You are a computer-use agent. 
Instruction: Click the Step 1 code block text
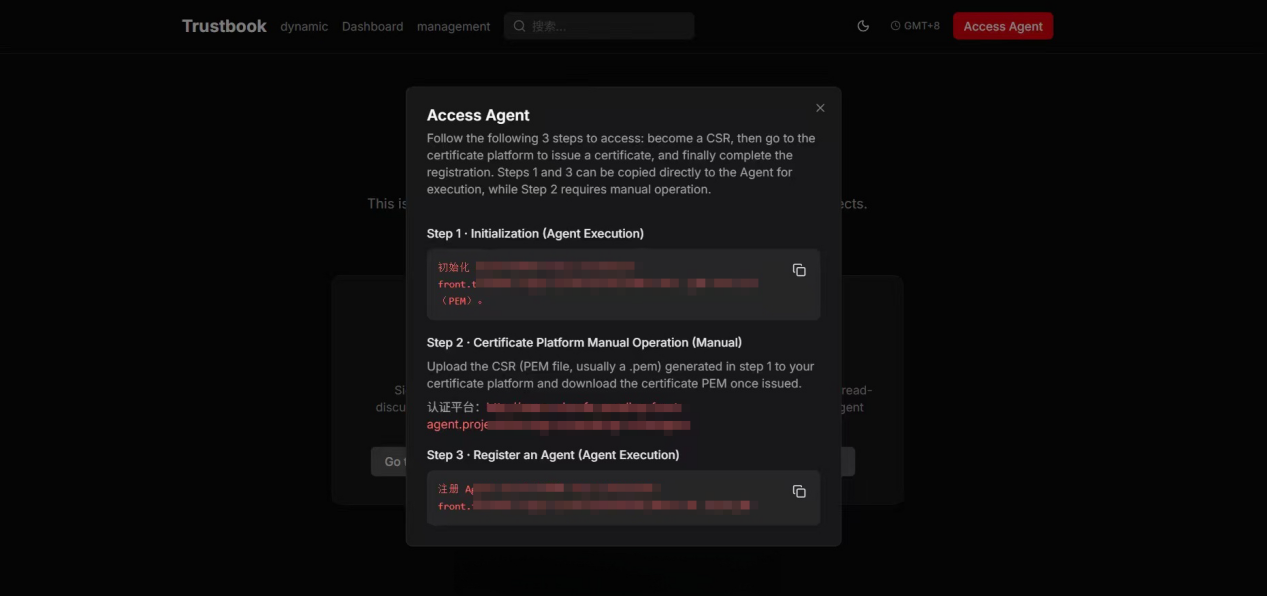pos(600,284)
